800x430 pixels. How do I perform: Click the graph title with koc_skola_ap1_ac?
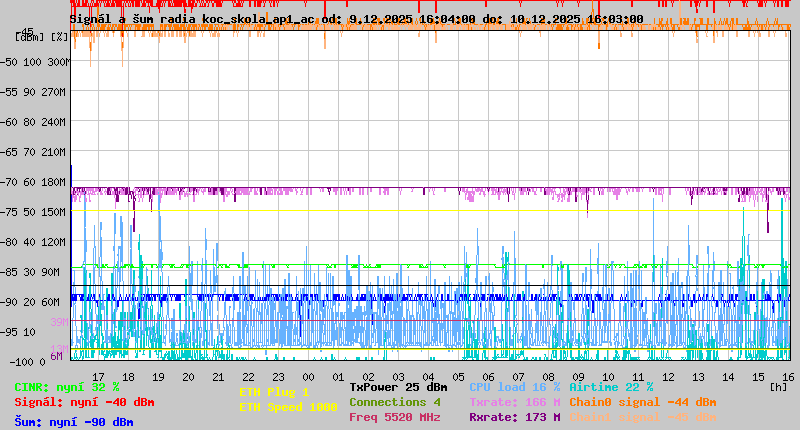pyautogui.click(x=356, y=19)
